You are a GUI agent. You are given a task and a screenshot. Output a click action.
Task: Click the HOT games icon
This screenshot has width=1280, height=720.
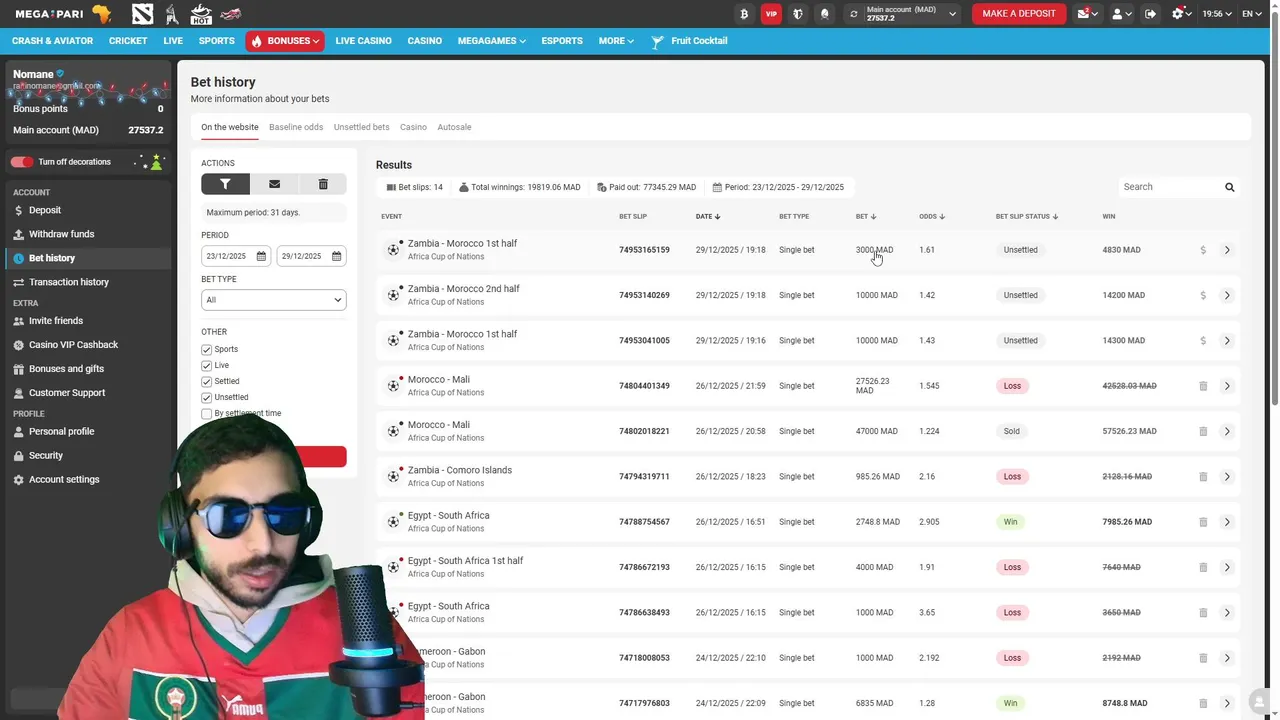pyautogui.click(x=201, y=14)
